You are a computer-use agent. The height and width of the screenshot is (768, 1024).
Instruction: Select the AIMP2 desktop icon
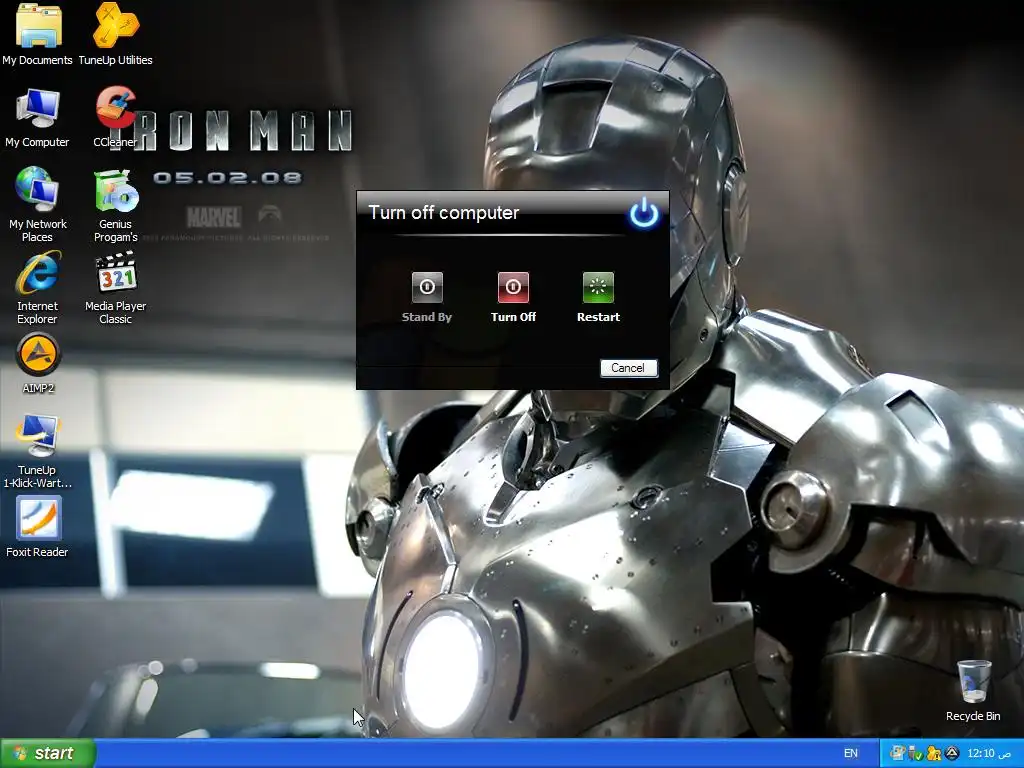coord(38,364)
